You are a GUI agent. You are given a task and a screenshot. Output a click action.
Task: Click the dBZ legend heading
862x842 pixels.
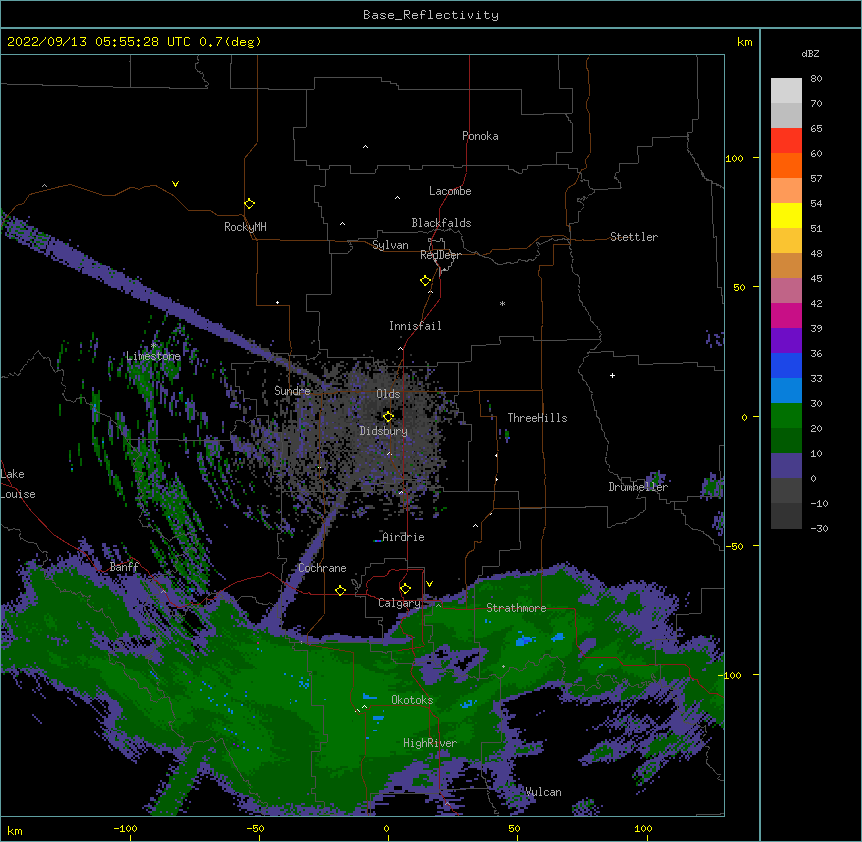[x=810, y=54]
